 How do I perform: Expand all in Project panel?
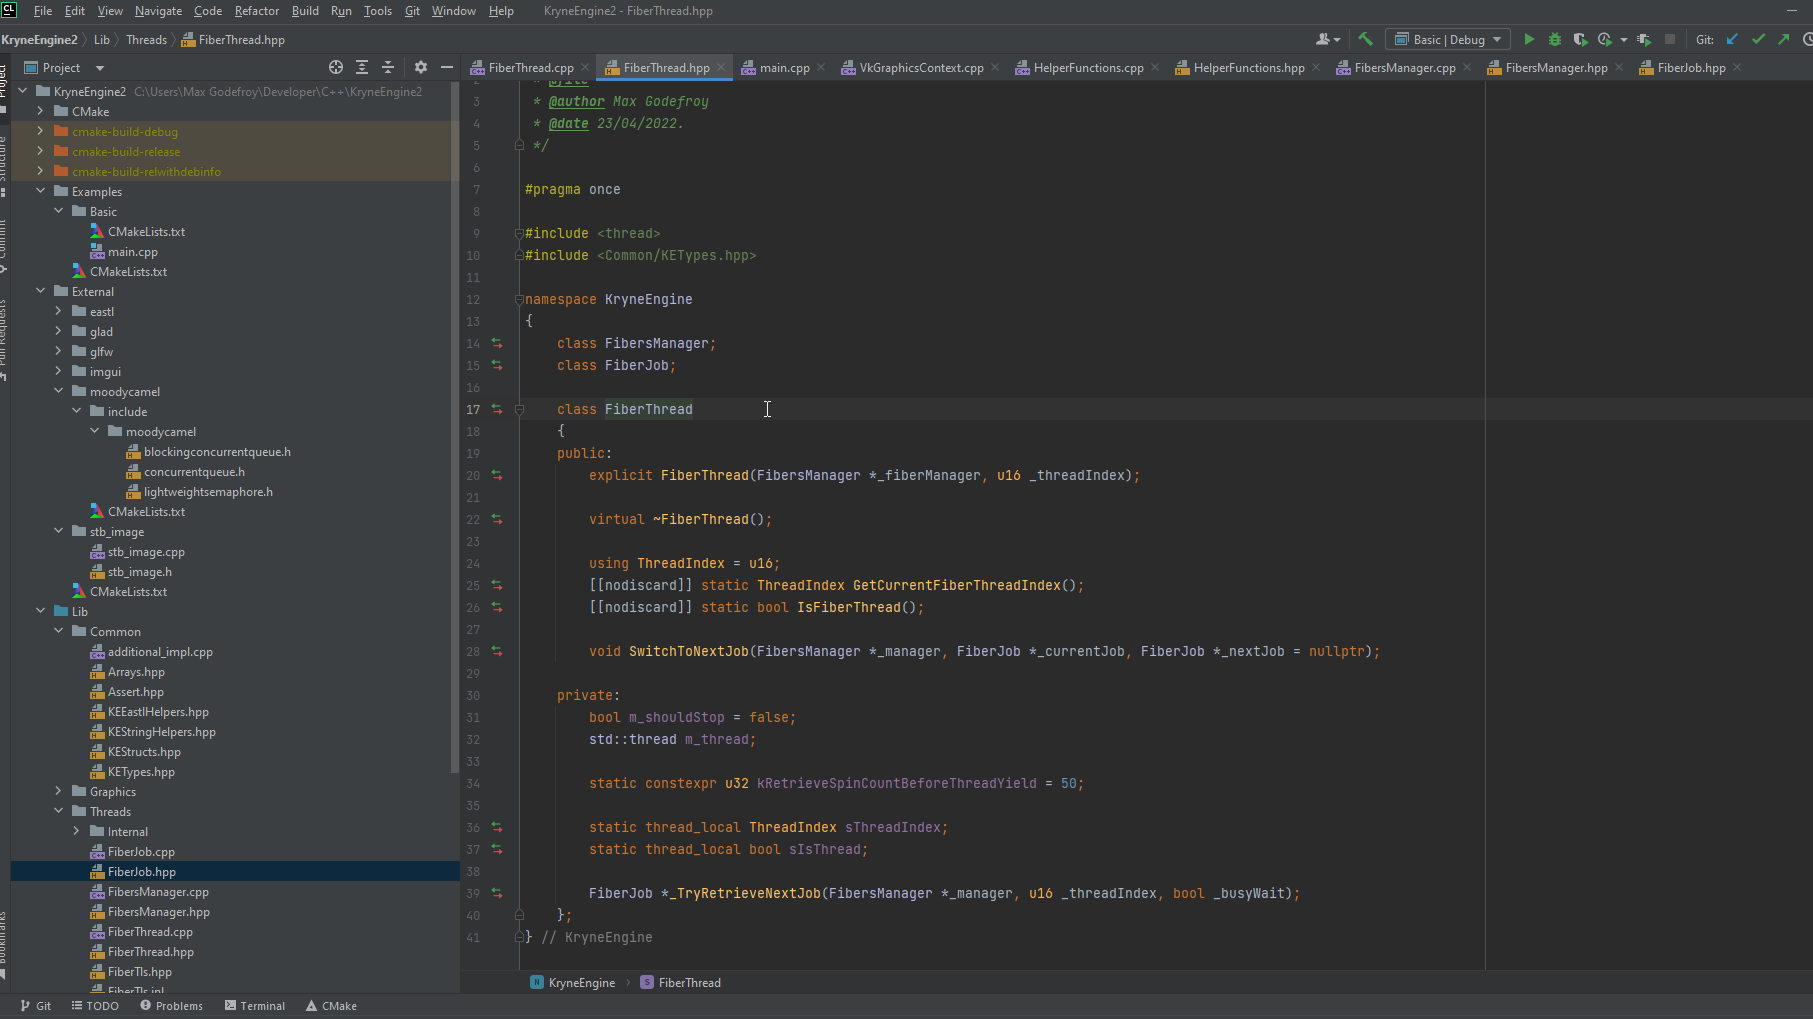pos(362,67)
